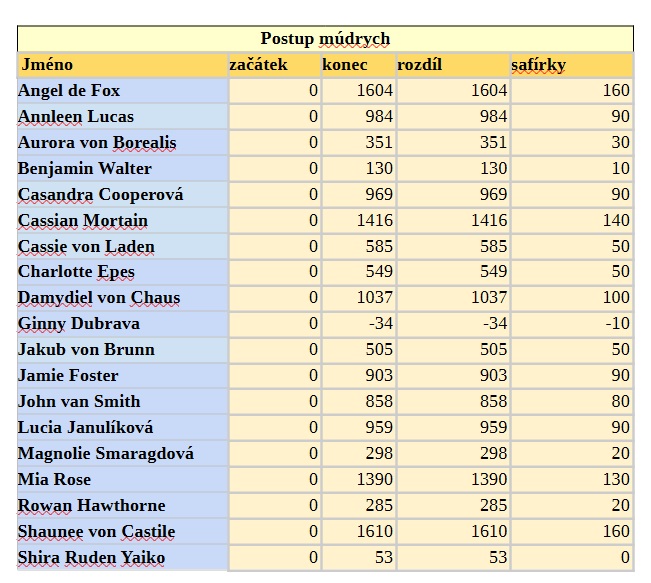Click the 'Shira Ruden Yaiko' cell
This screenshot has width=651, height=583.
92,558
